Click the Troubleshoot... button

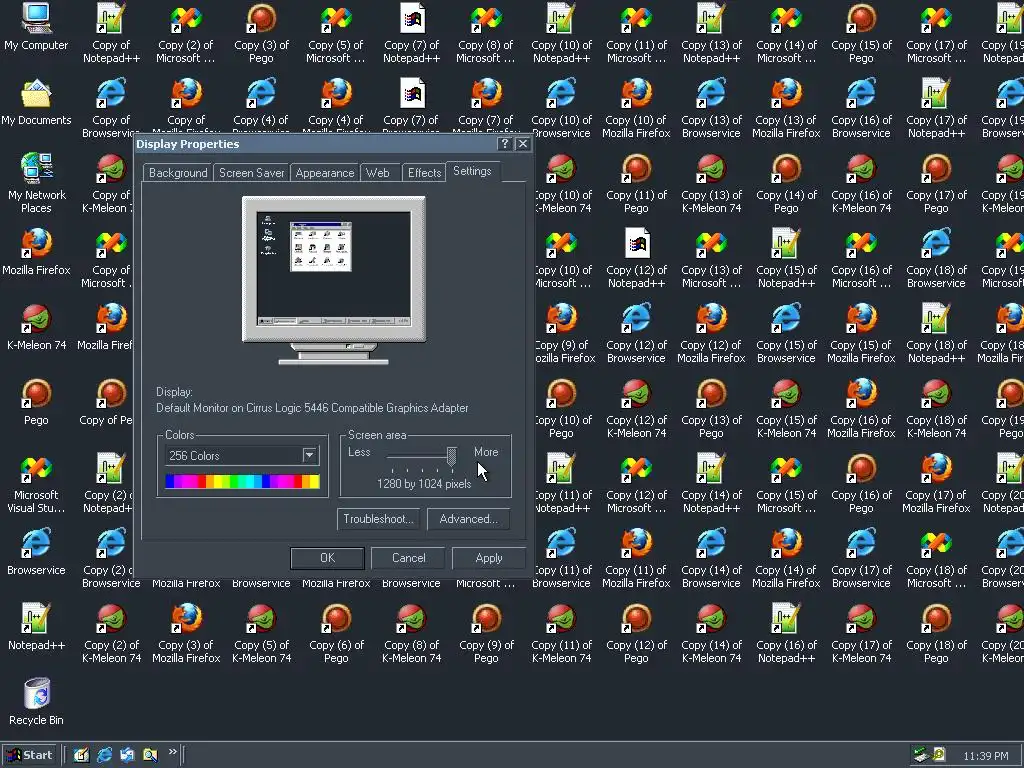click(x=379, y=519)
